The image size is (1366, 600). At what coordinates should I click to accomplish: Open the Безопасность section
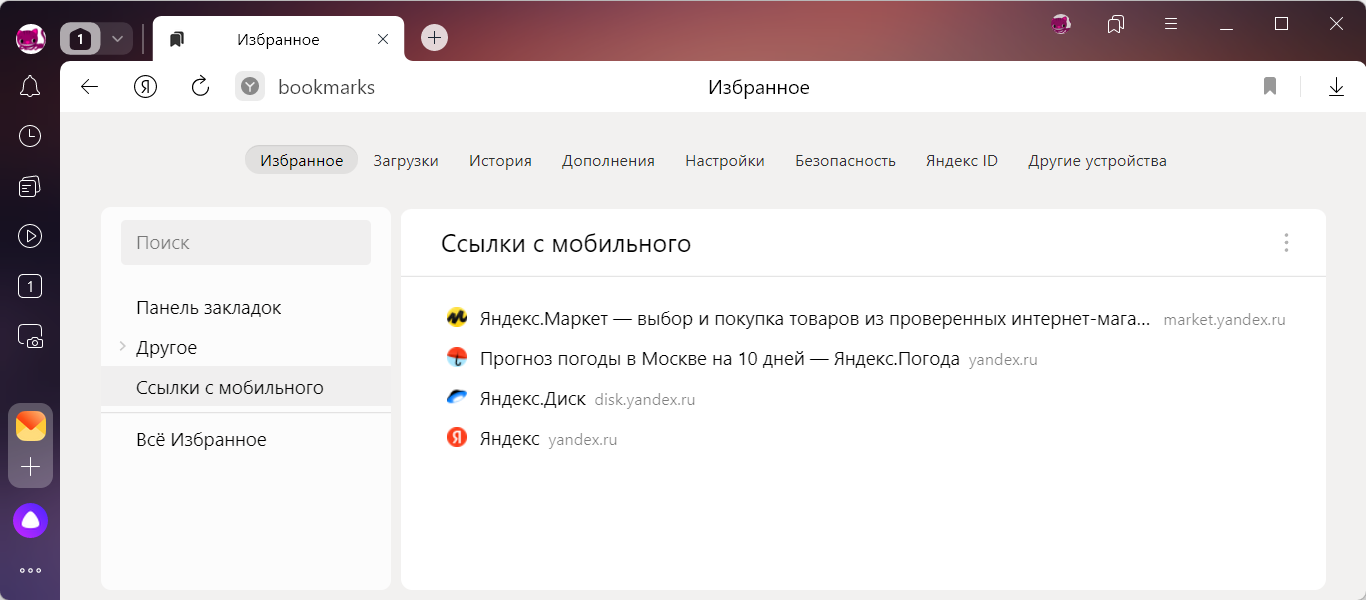845,160
